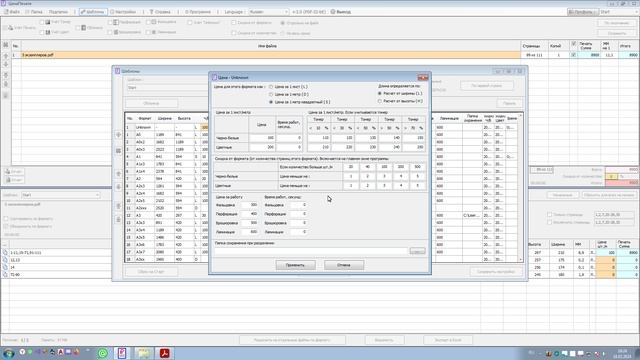Viewport: 640px width, 360px height.
Task: Click the move-up arrow icon in main window sidebar
Action: pos(6,56)
